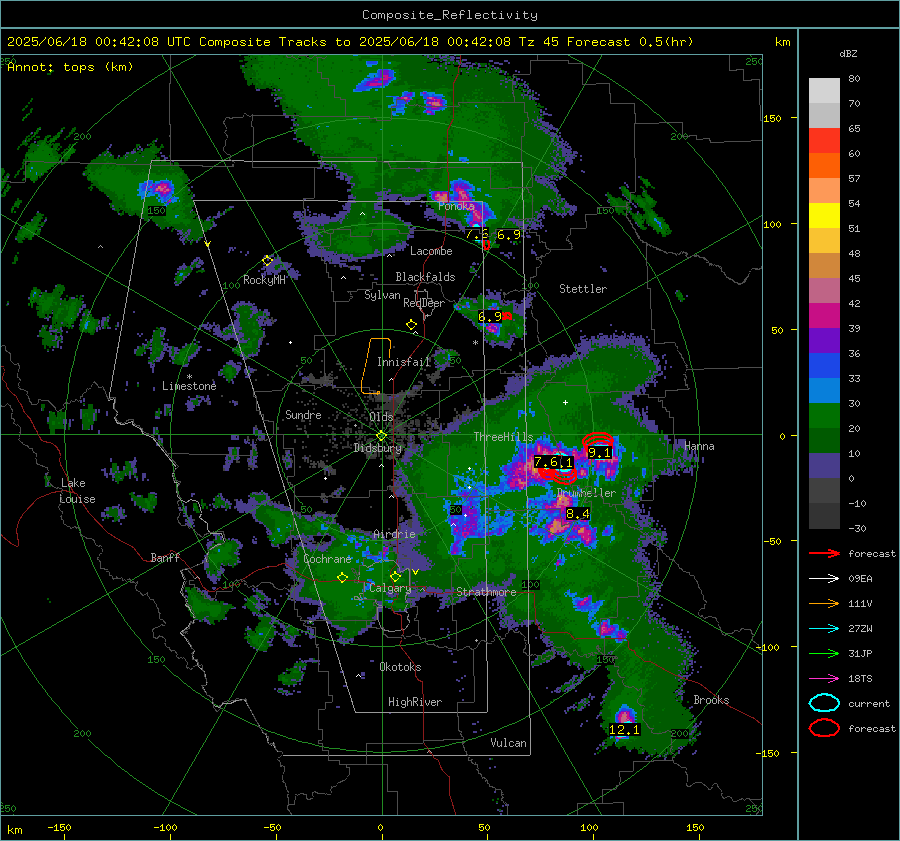Click the orange 111V arrow legend icon
This screenshot has width=900, height=841.
click(x=824, y=603)
